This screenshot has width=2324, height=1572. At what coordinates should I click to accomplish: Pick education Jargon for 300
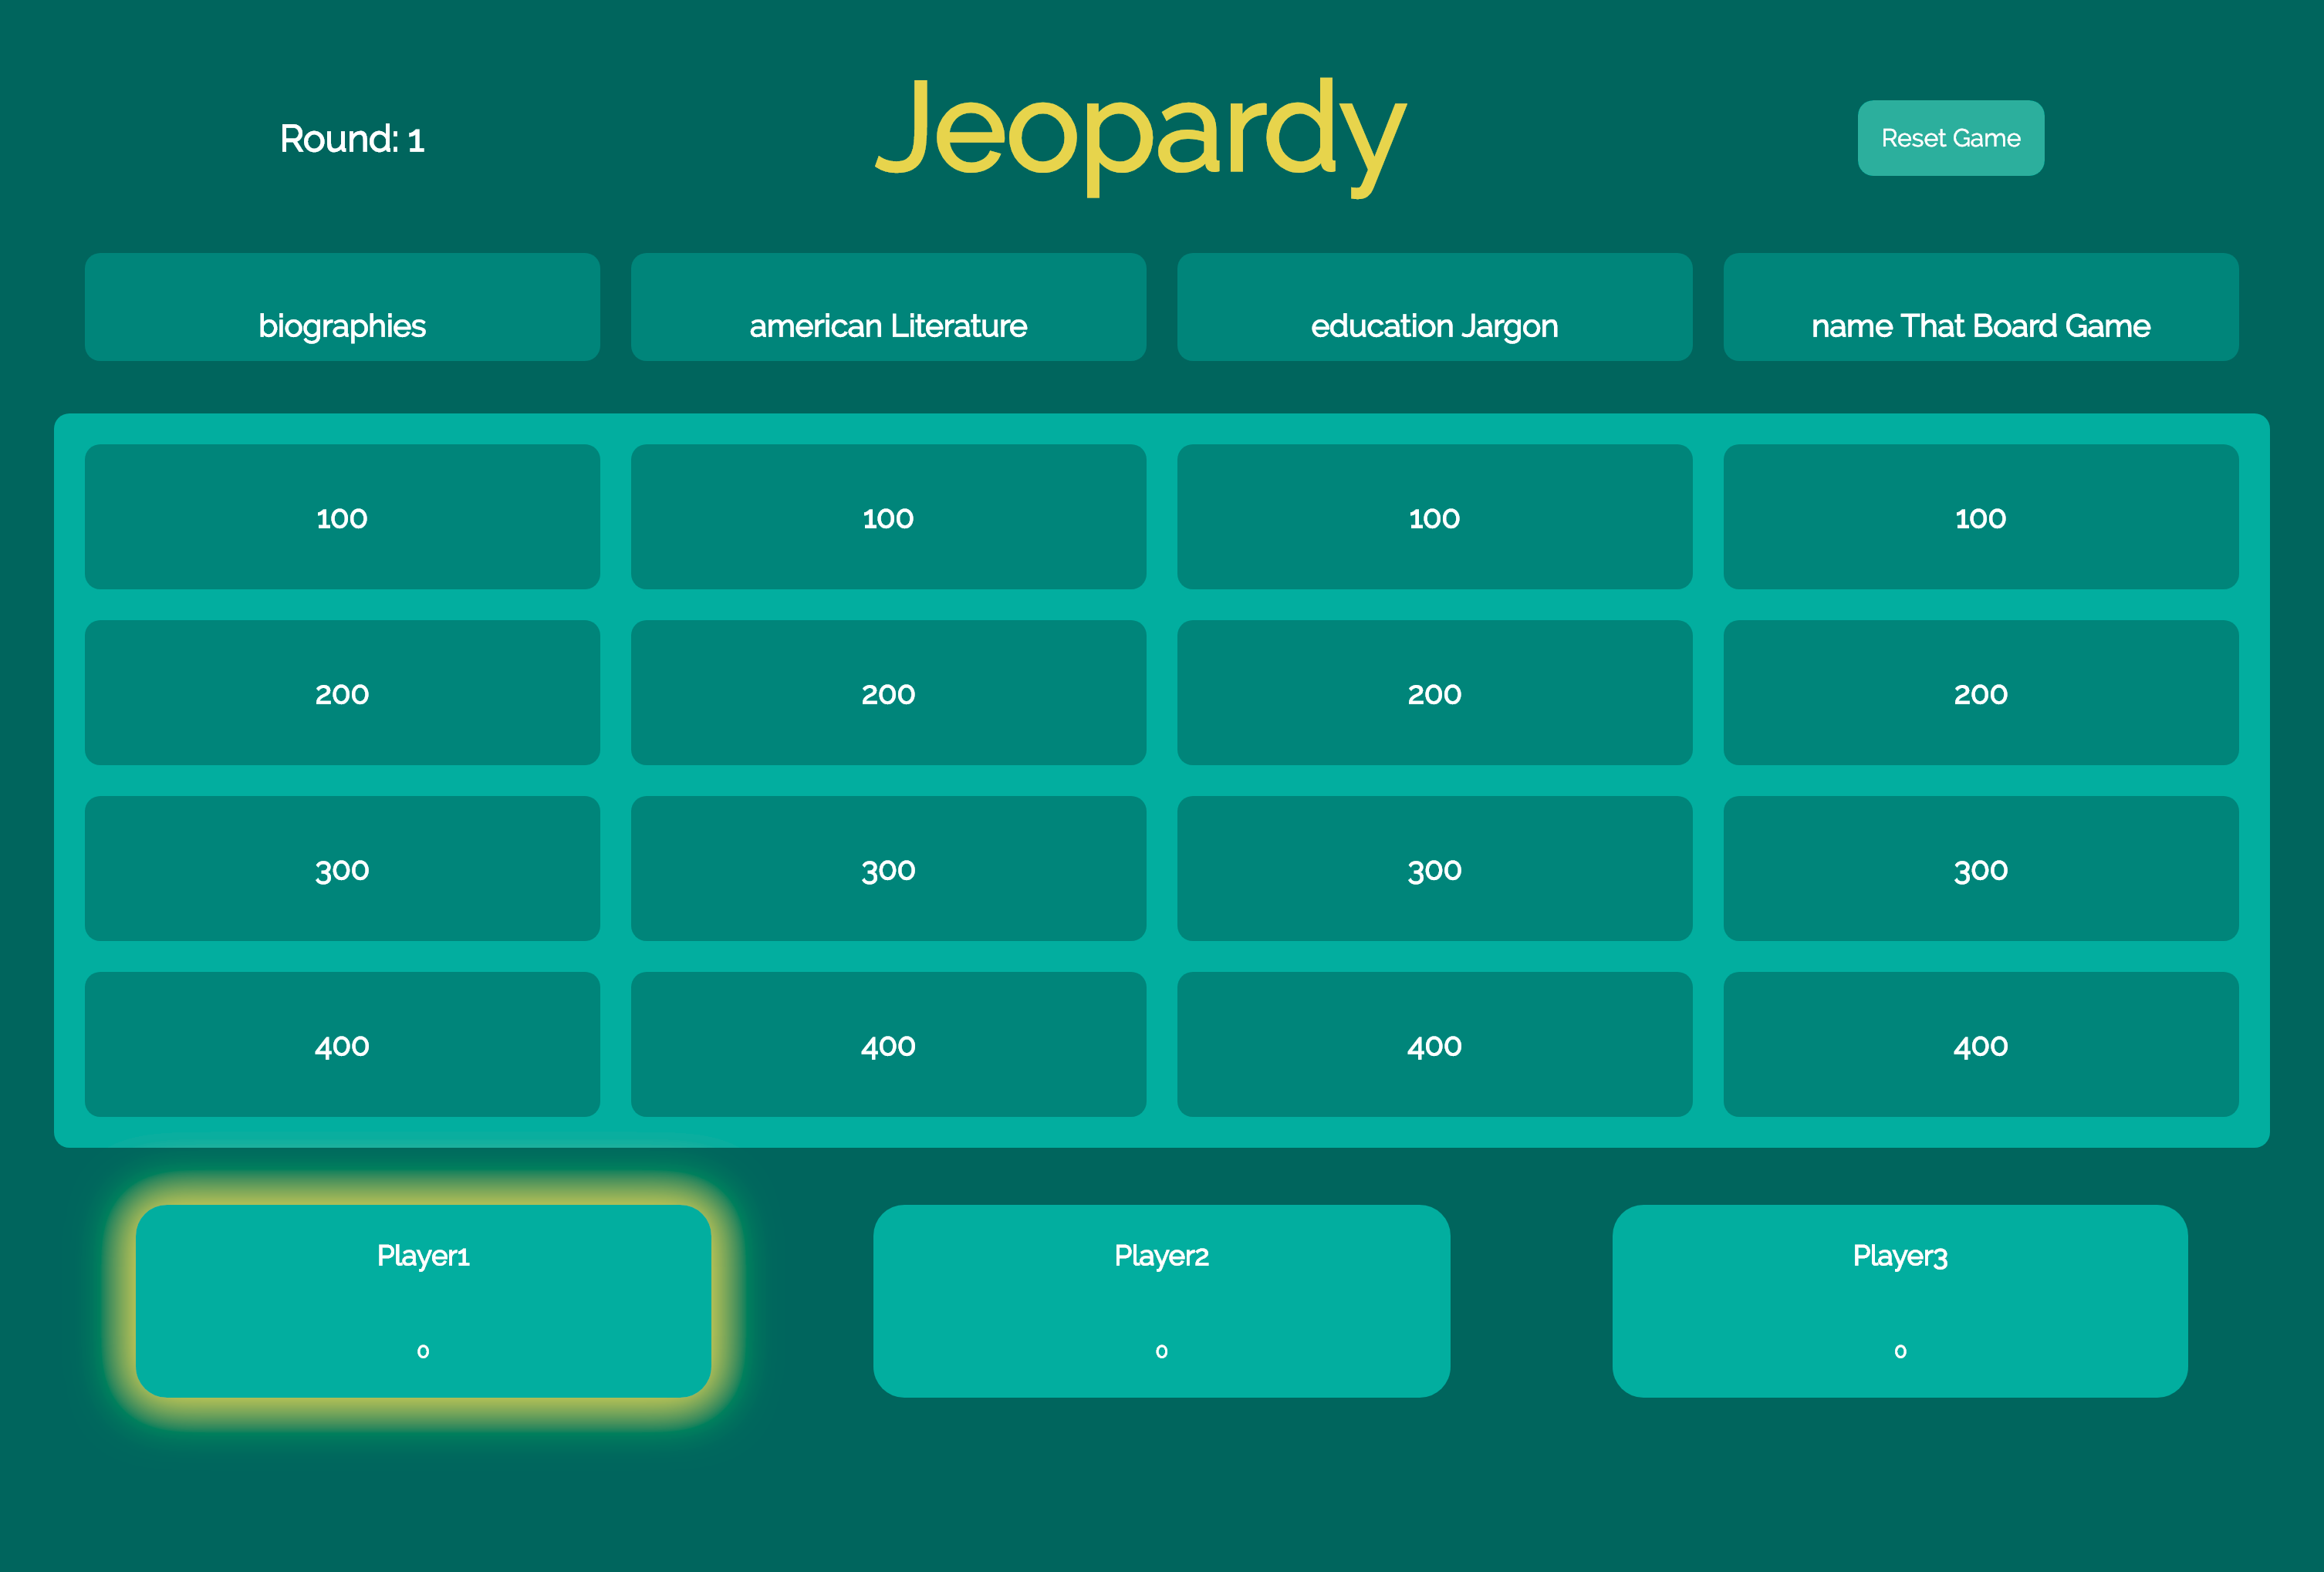(1434, 869)
